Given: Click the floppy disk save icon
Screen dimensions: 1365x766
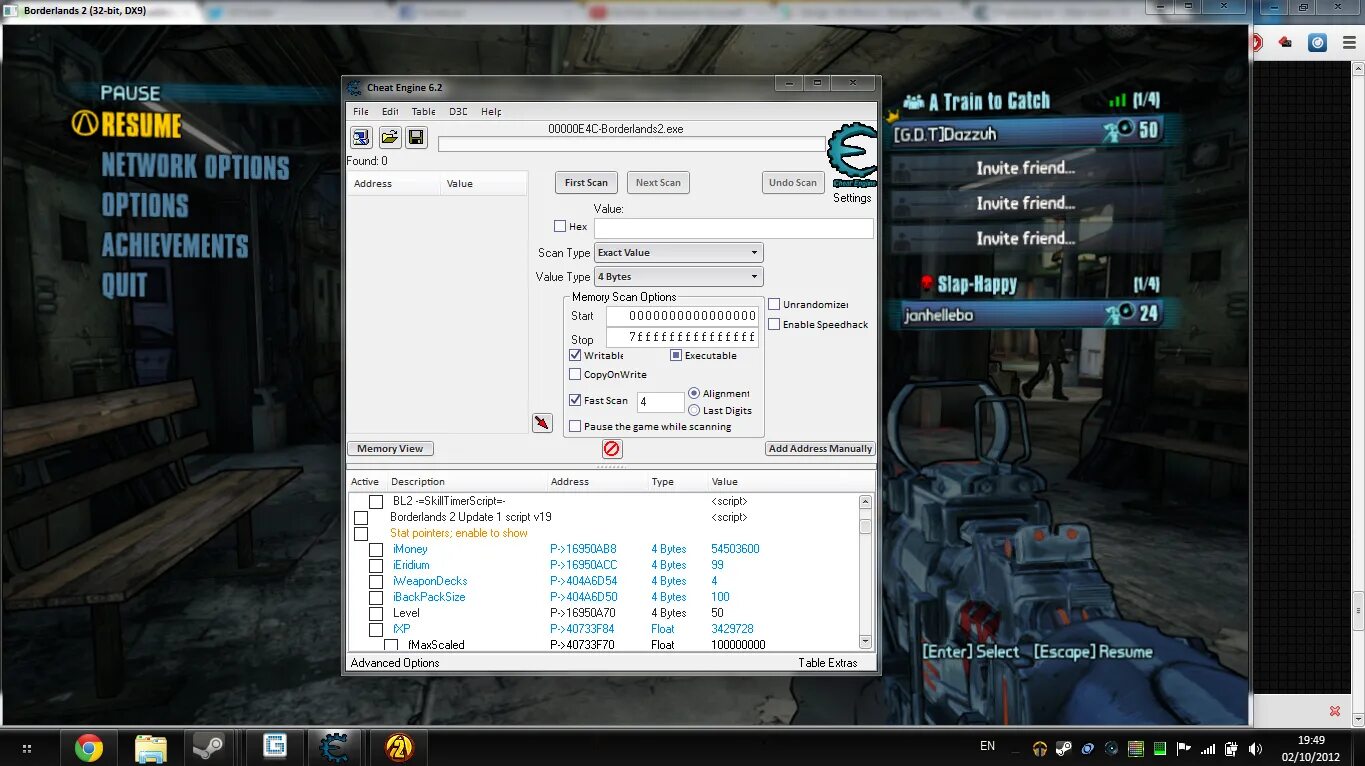Looking at the screenshot, I should 416,137.
